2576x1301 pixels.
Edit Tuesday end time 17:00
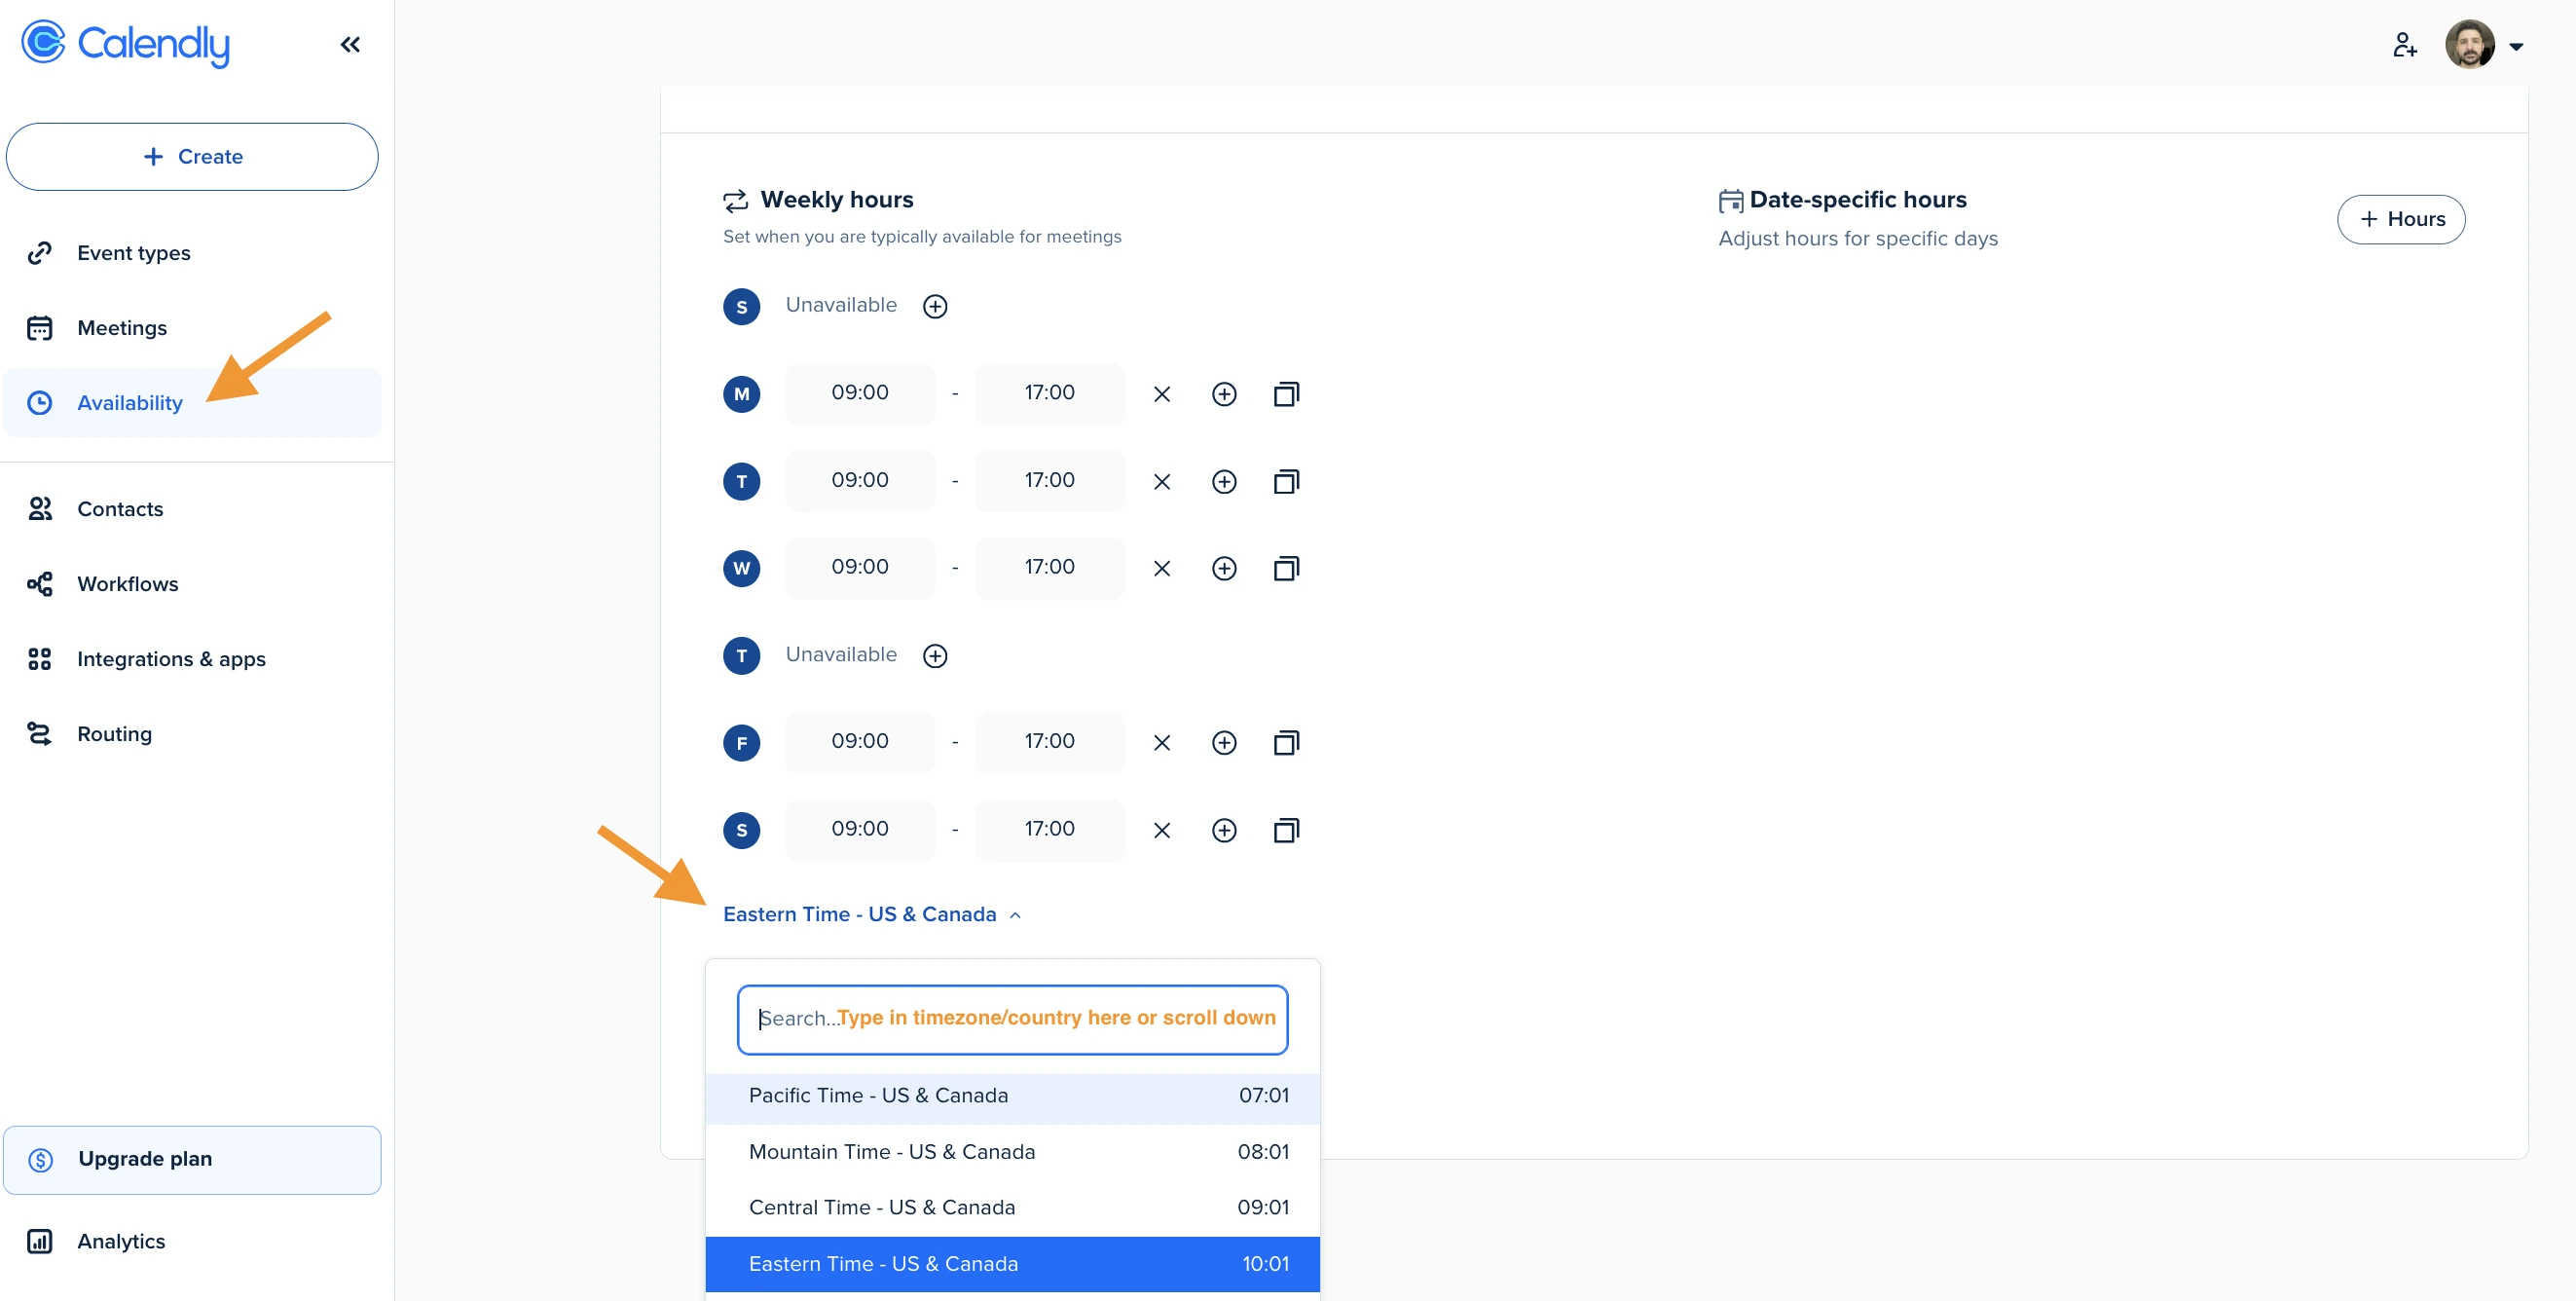[x=1050, y=481]
